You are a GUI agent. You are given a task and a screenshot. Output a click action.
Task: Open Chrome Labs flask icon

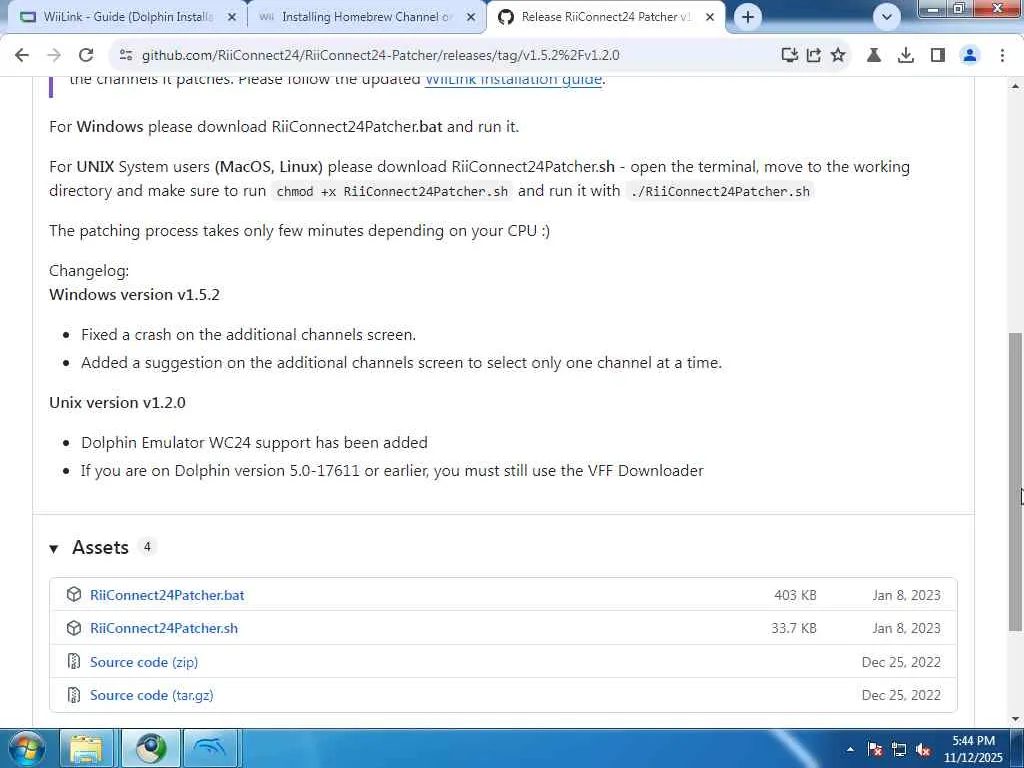[x=873, y=56]
